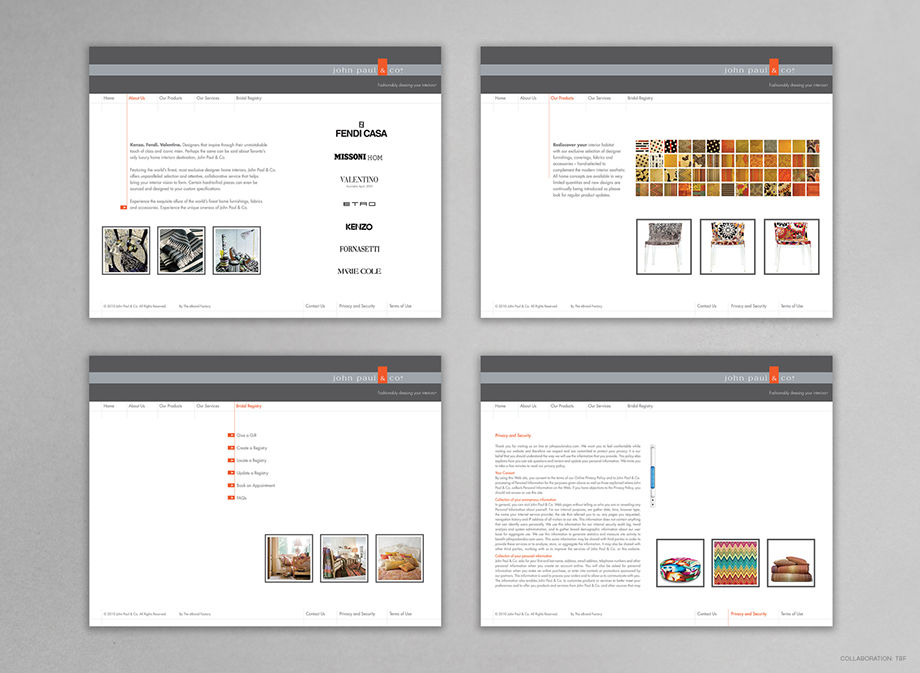Click the orange arrow beside Book an Appointment

click(231, 485)
